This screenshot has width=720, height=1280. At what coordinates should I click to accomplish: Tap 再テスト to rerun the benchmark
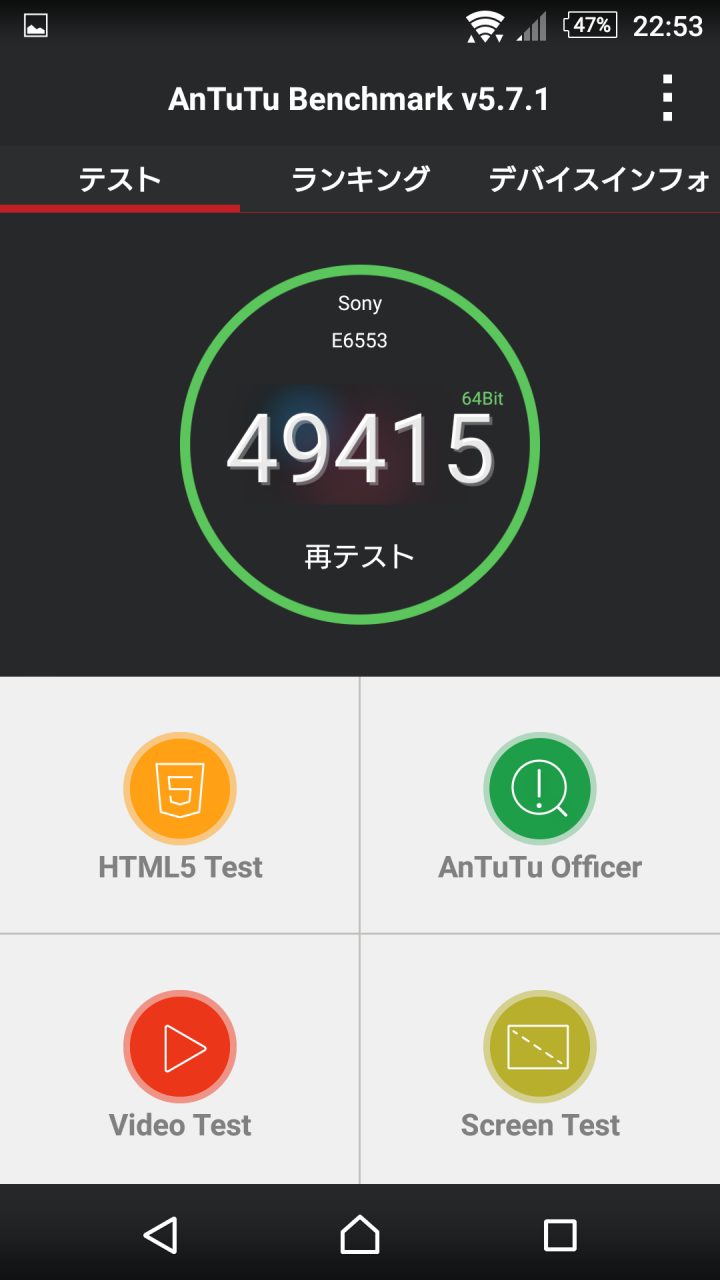[360, 557]
